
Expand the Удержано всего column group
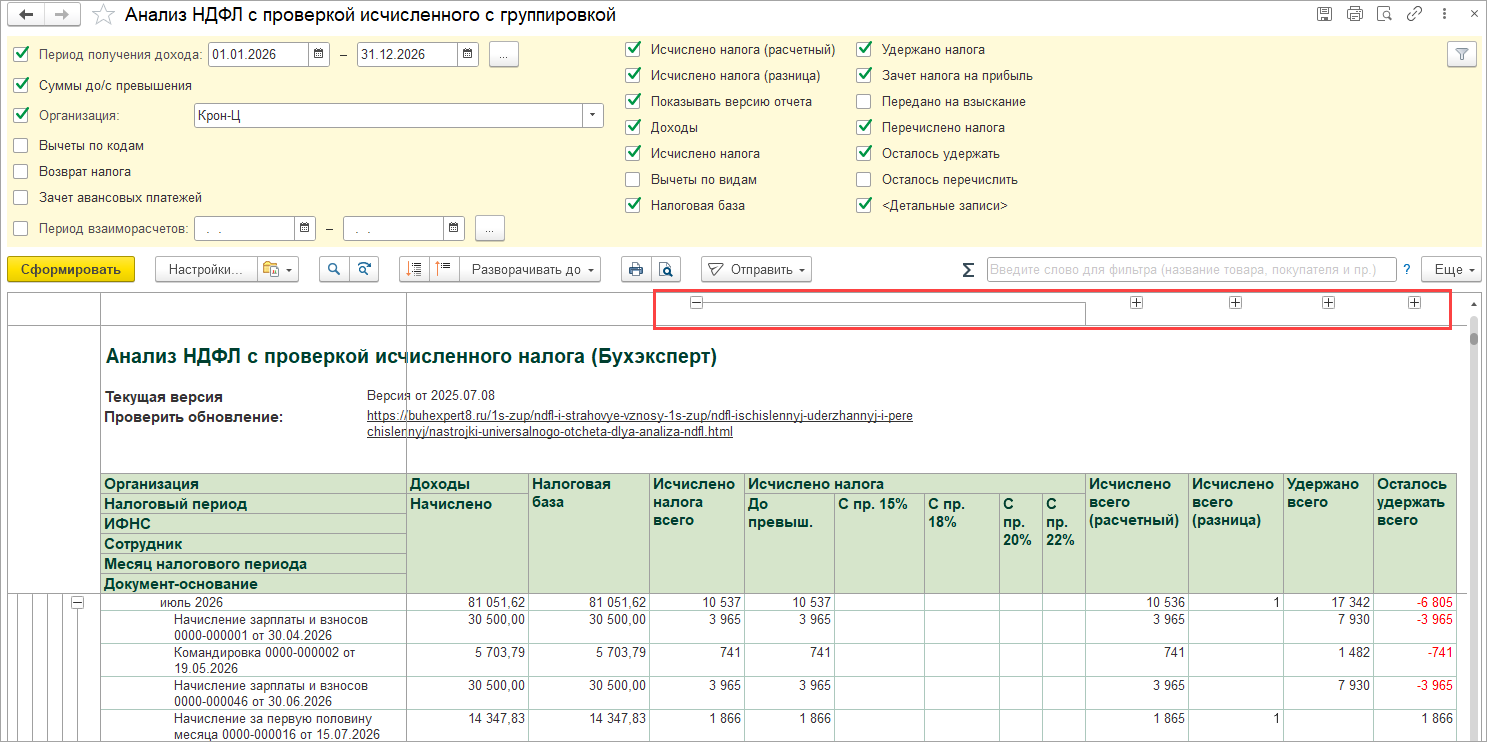[x=1328, y=303]
